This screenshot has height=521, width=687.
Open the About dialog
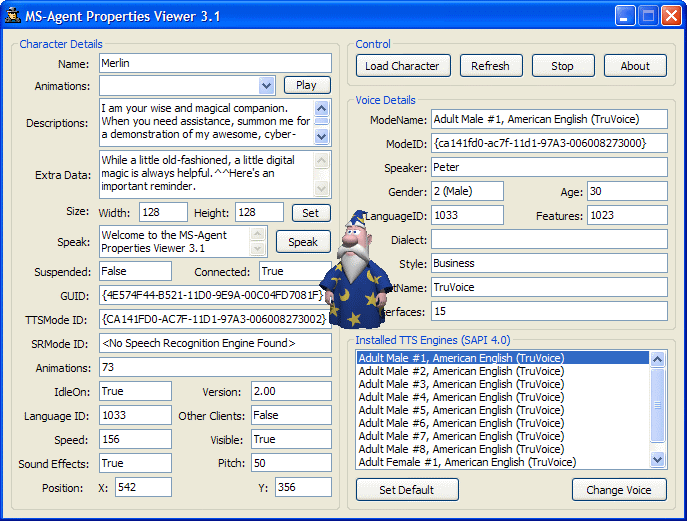[634, 66]
